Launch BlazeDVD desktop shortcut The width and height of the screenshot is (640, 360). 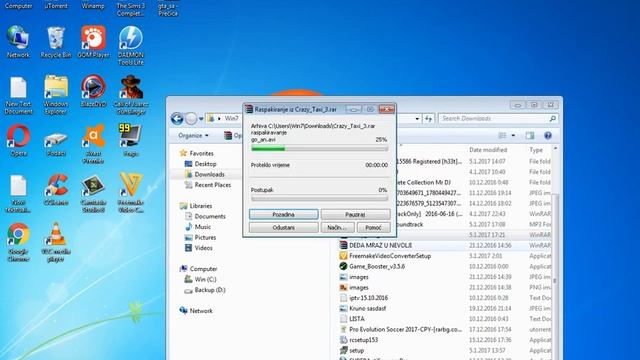(x=93, y=91)
